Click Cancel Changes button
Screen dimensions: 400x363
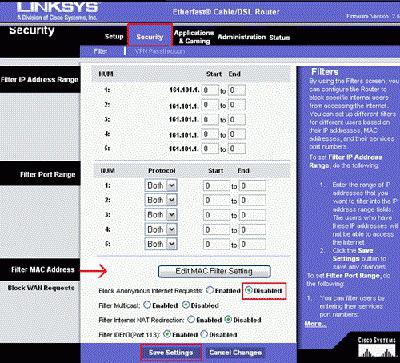(x=235, y=352)
